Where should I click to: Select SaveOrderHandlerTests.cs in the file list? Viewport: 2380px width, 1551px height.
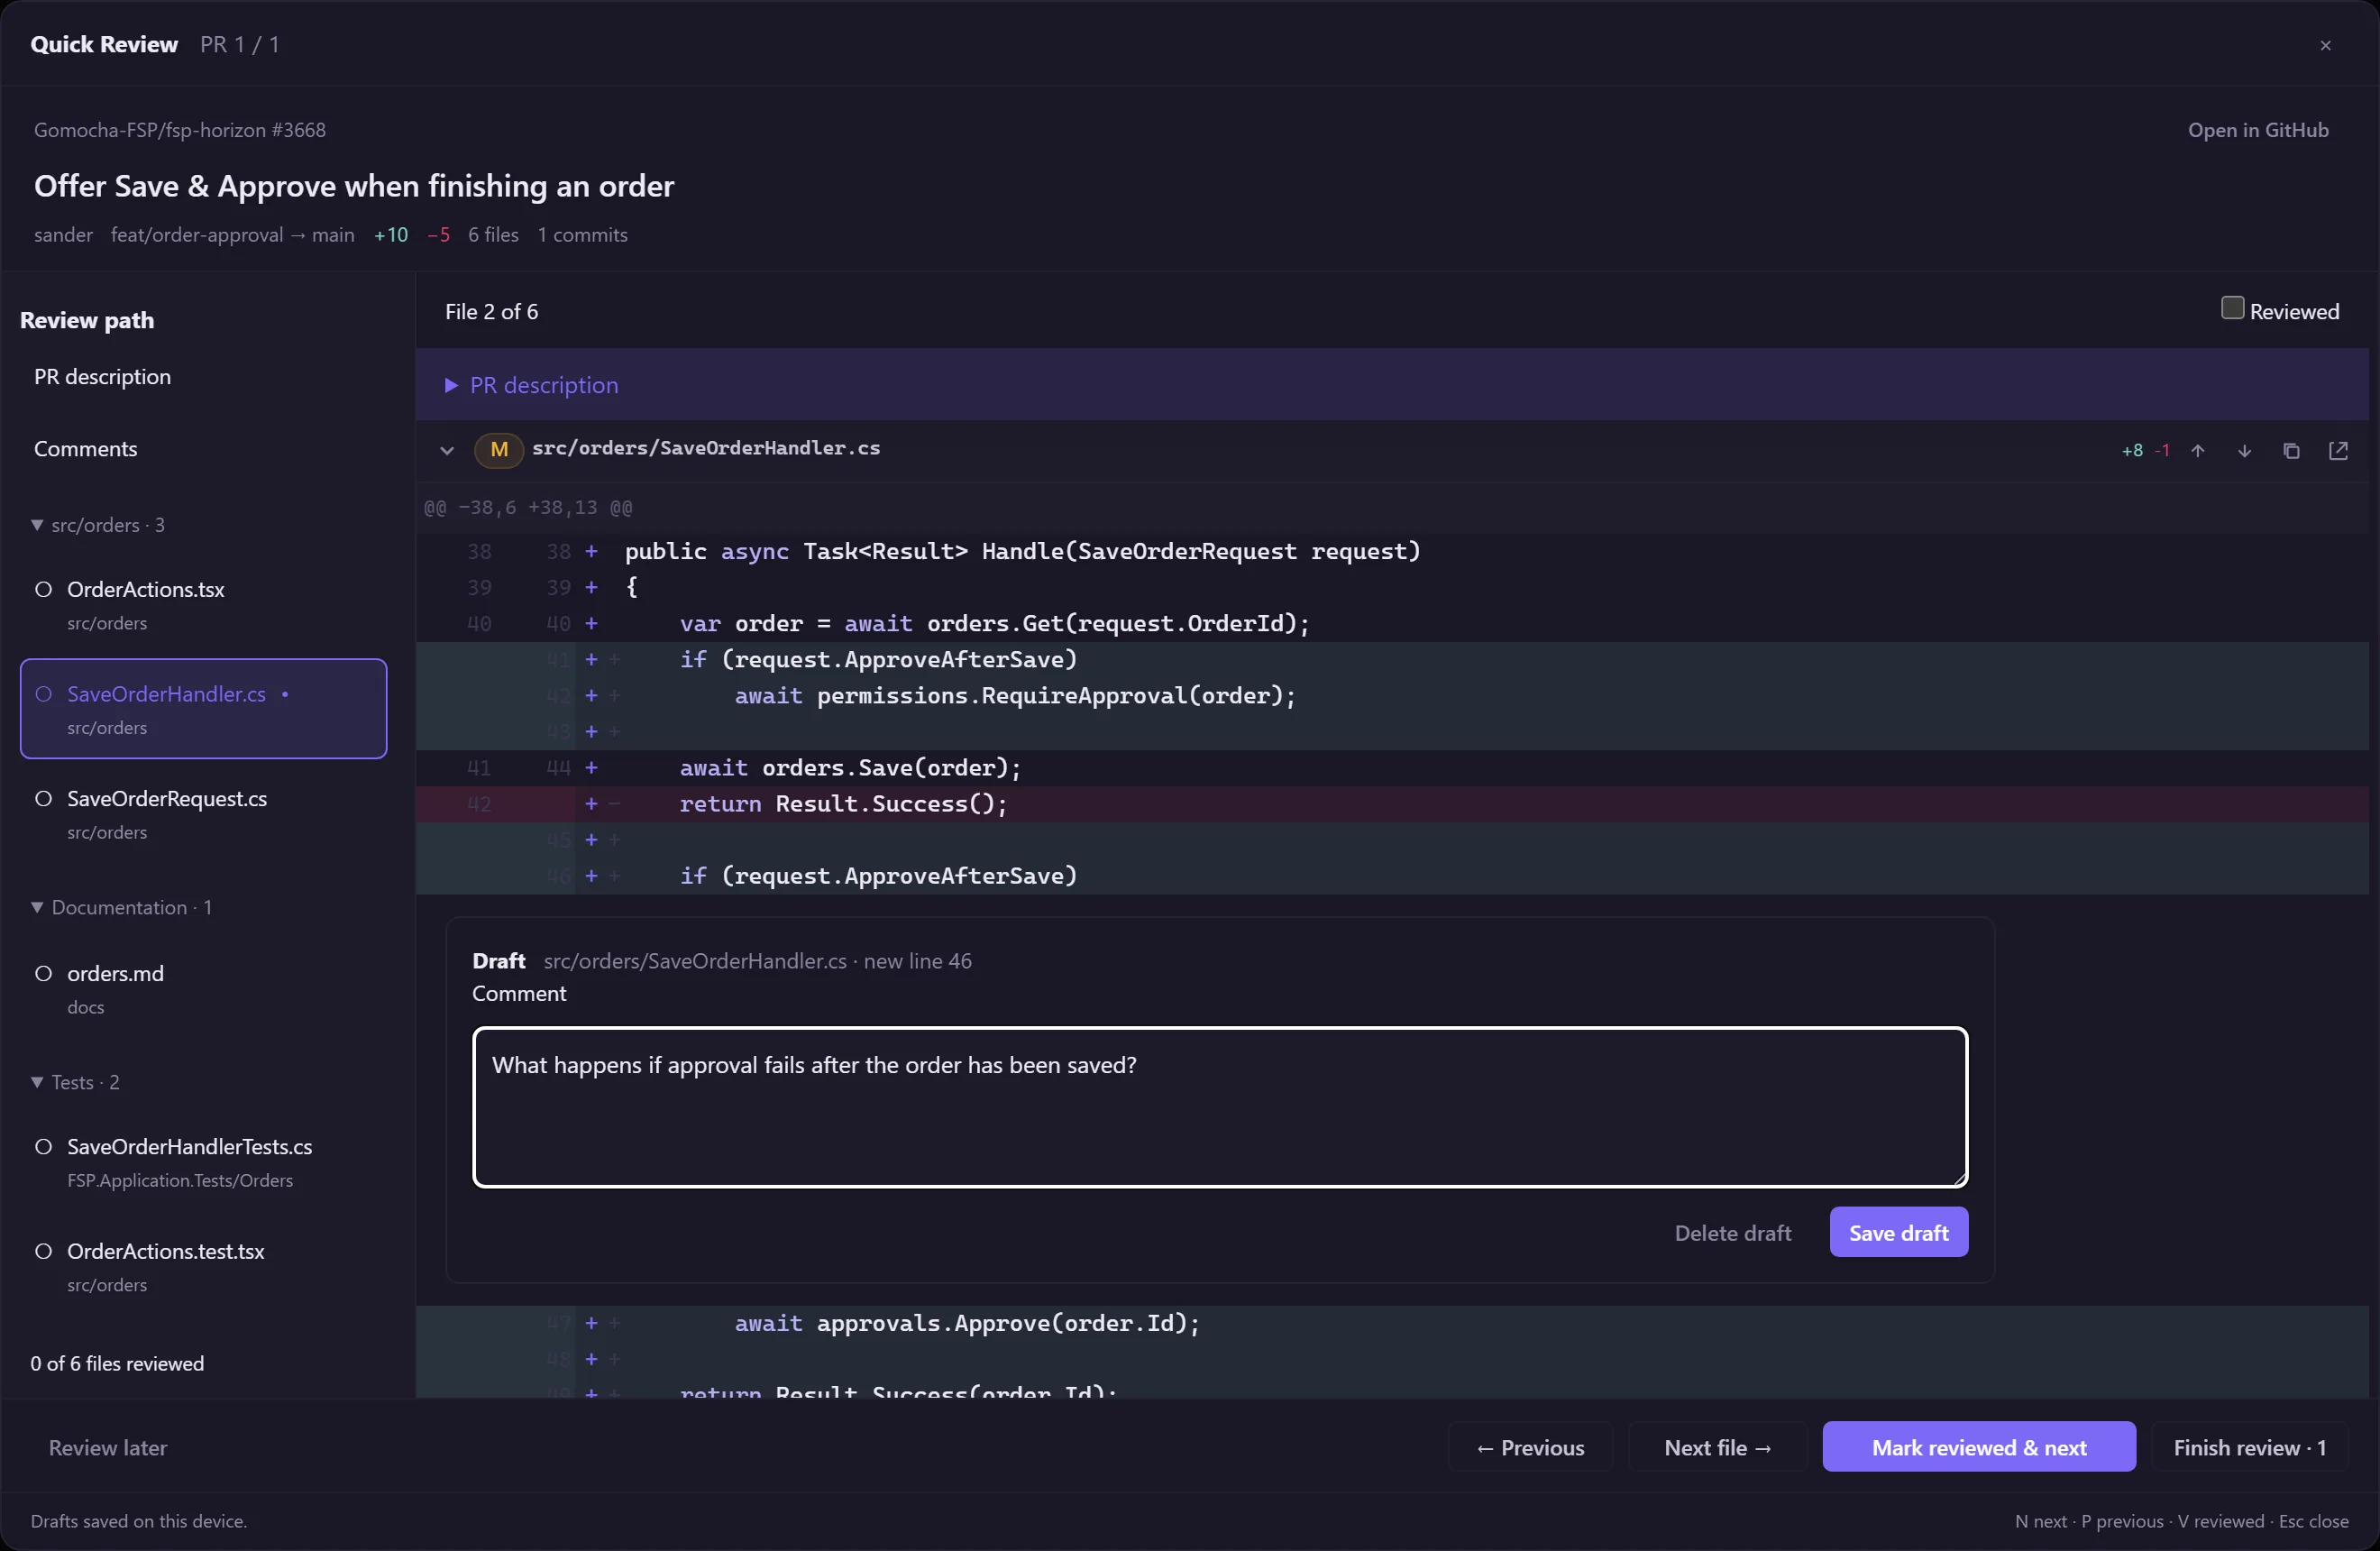click(203, 1161)
